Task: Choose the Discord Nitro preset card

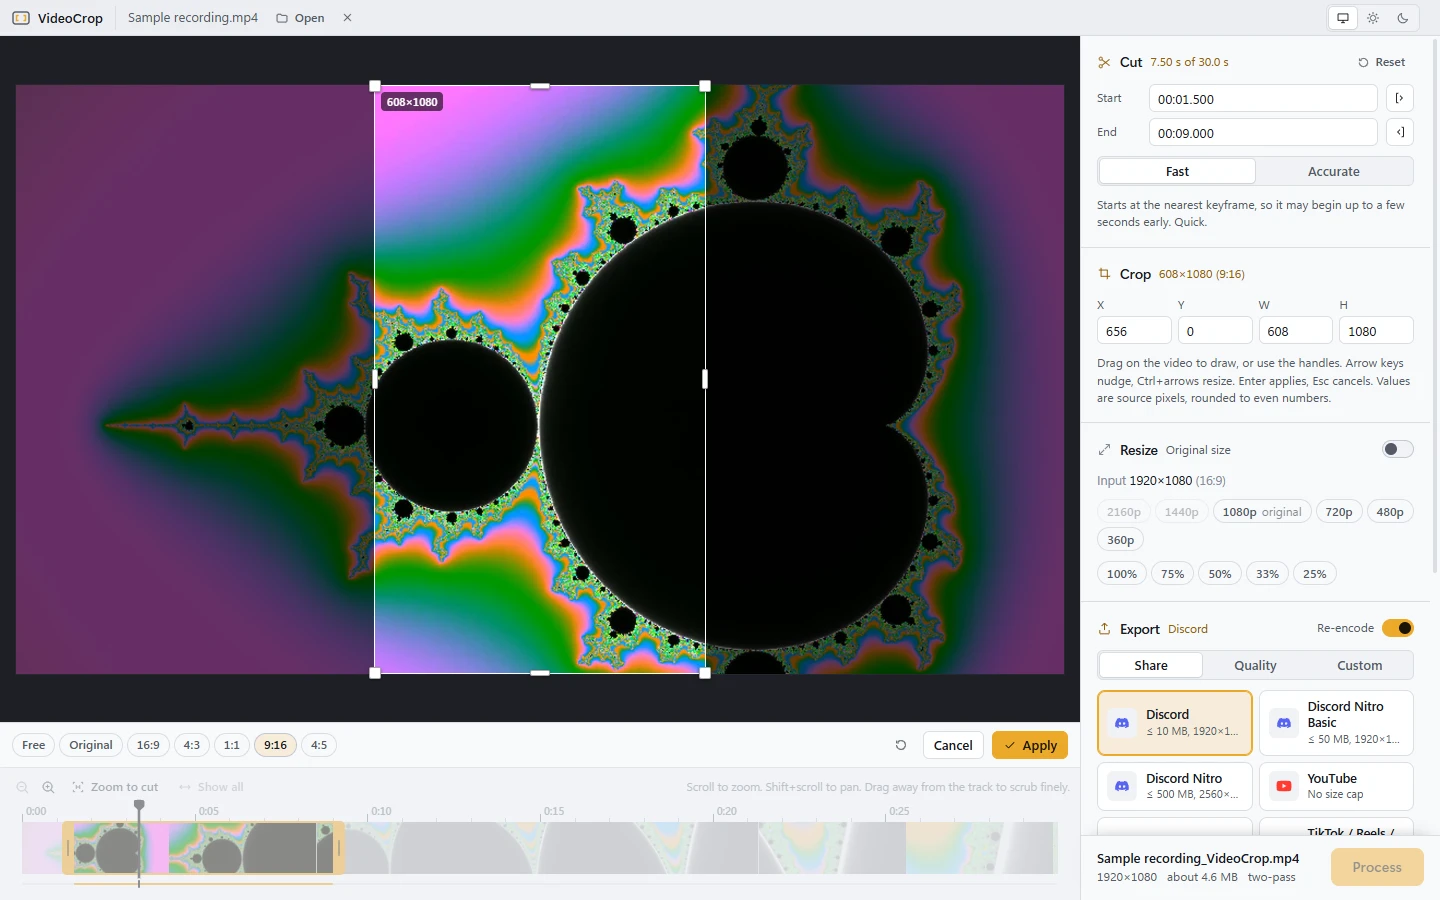Action: click(x=1174, y=786)
